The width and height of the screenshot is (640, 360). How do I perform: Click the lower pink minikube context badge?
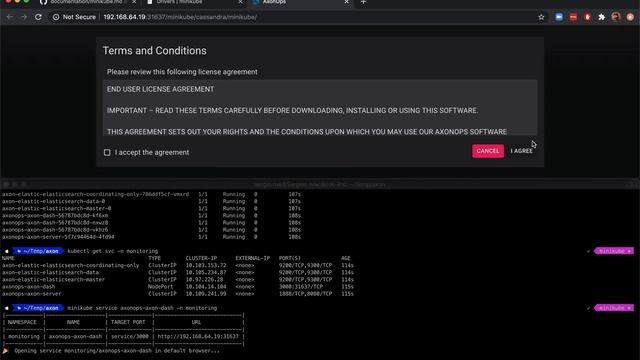(x=614, y=308)
